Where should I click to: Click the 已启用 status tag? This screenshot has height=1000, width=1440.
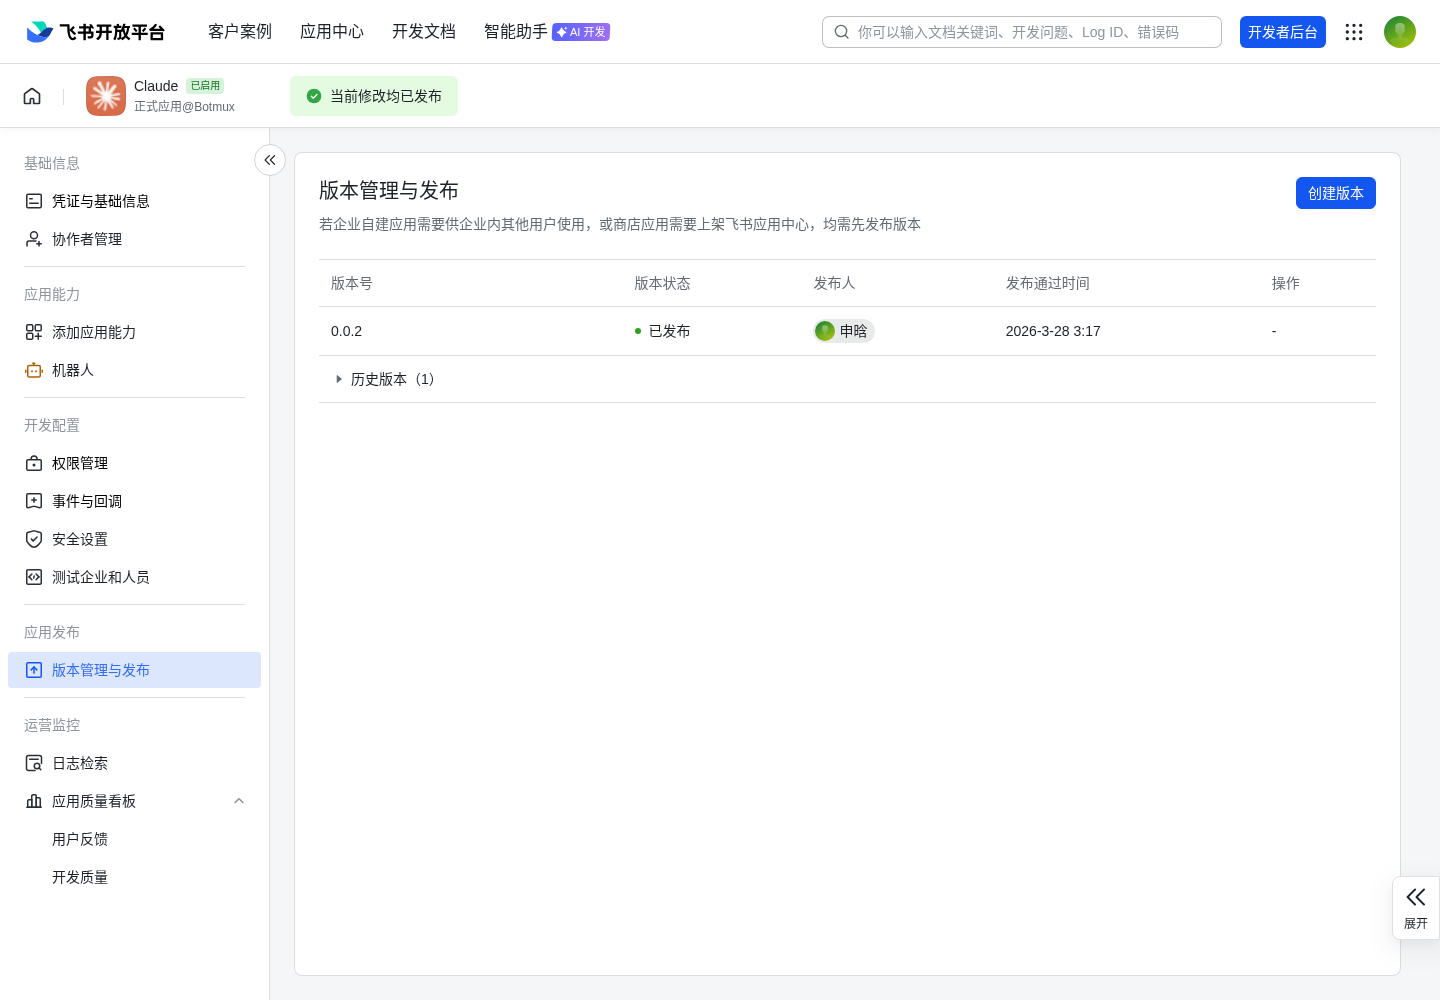click(x=205, y=86)
